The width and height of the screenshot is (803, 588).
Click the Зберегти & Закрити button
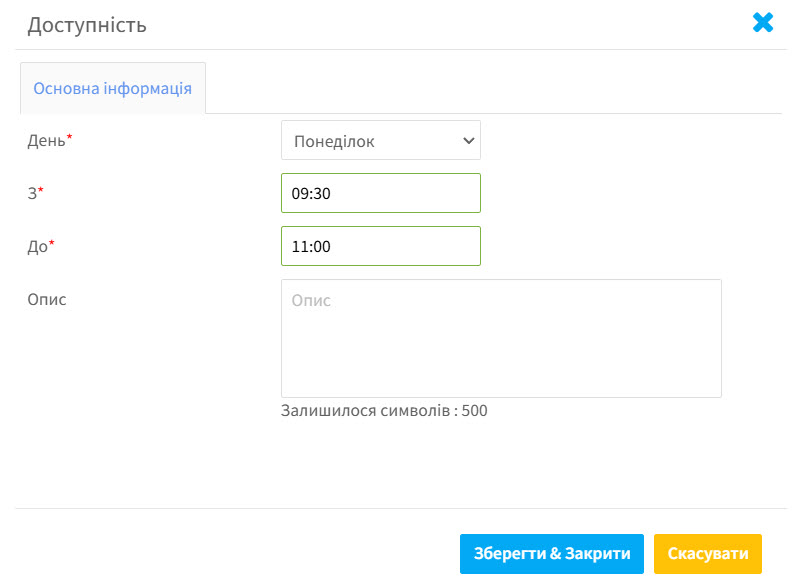(x=552, y=554)
